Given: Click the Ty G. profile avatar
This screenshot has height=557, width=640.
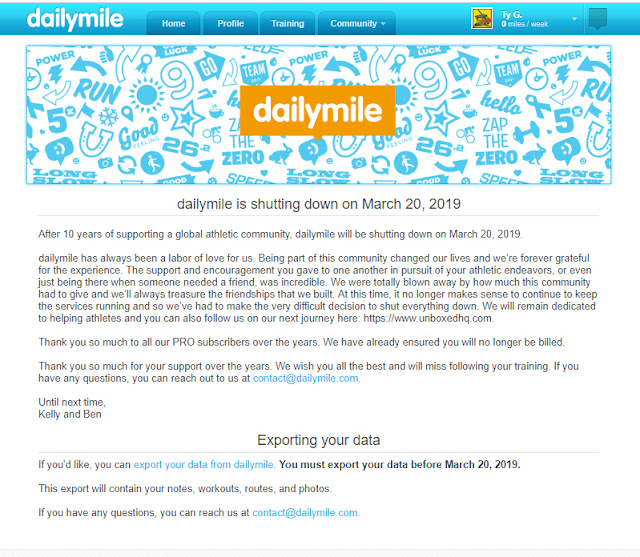Looking at the screenshot, I should pos(482,18).
